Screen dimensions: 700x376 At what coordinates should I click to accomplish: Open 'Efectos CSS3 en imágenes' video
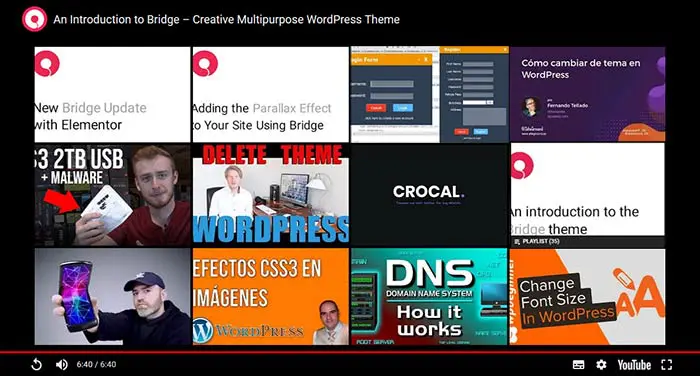point(271,297)
